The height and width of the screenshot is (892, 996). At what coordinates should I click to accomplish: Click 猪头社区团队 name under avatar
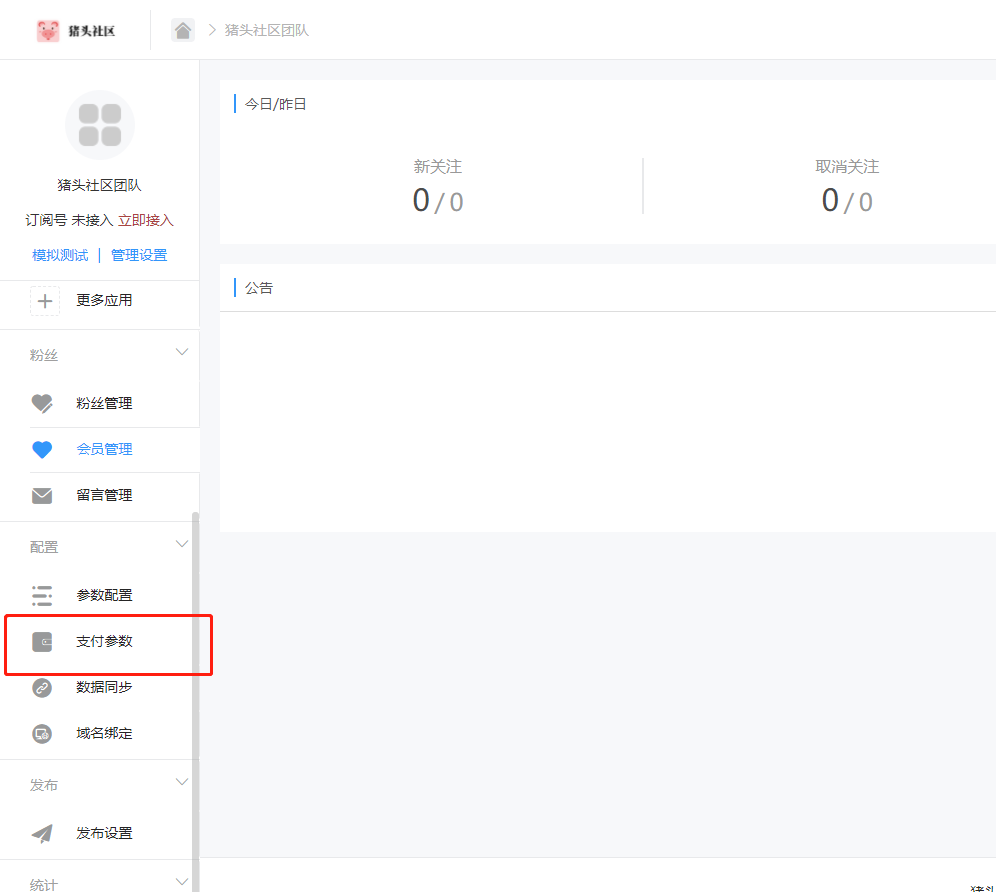[x=100, y=186]
